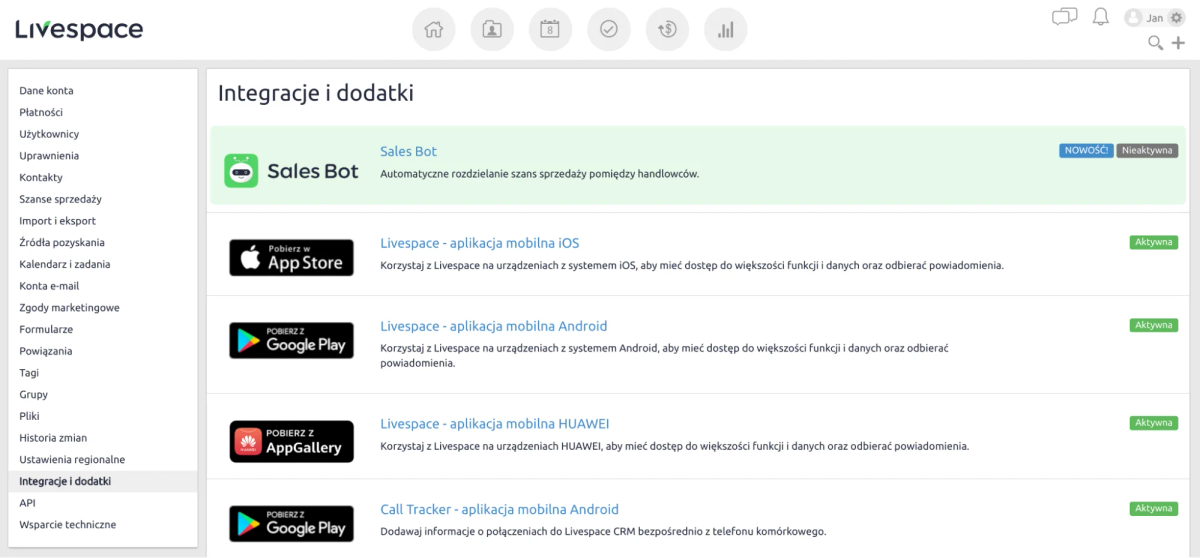Viewport: 1200px width, 558px height.
Task: Click the Aktywna badge for Call Tracker
Action: pos(1154,509)
